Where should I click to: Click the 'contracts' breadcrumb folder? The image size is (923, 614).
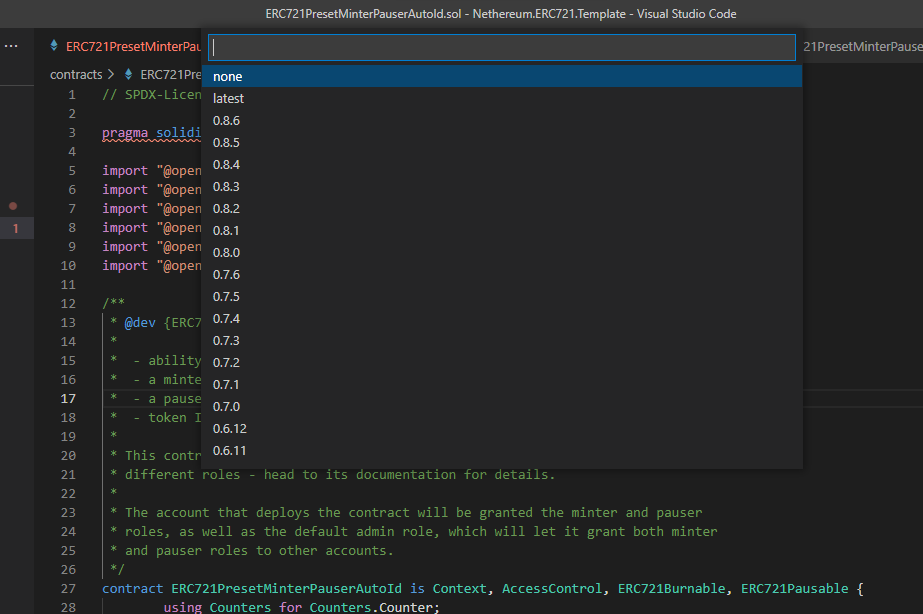[x=76, y=75]
